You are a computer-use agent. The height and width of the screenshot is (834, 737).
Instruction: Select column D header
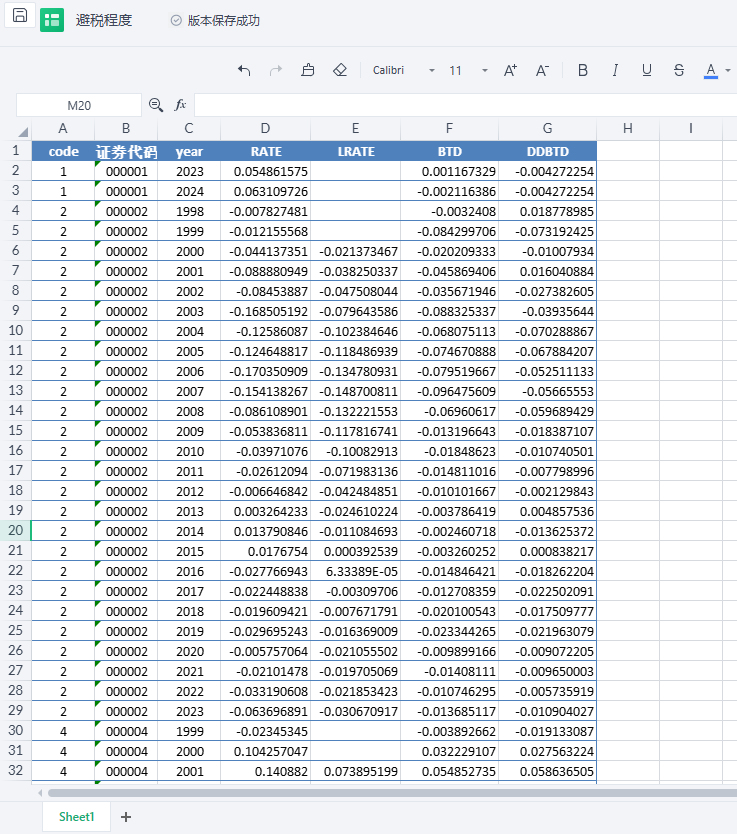[x=265, y=128]
